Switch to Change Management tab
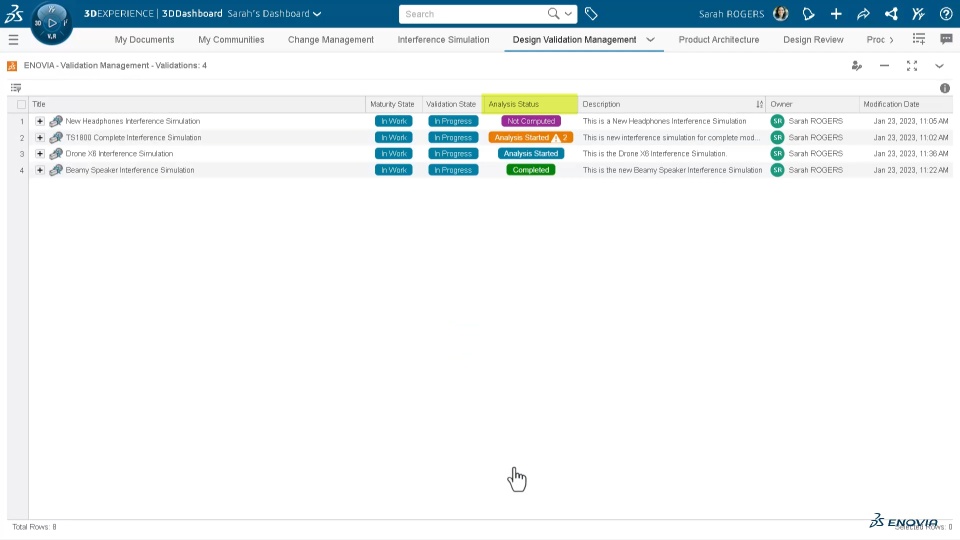Screen dimensions: 960x540 click(331, 40)
